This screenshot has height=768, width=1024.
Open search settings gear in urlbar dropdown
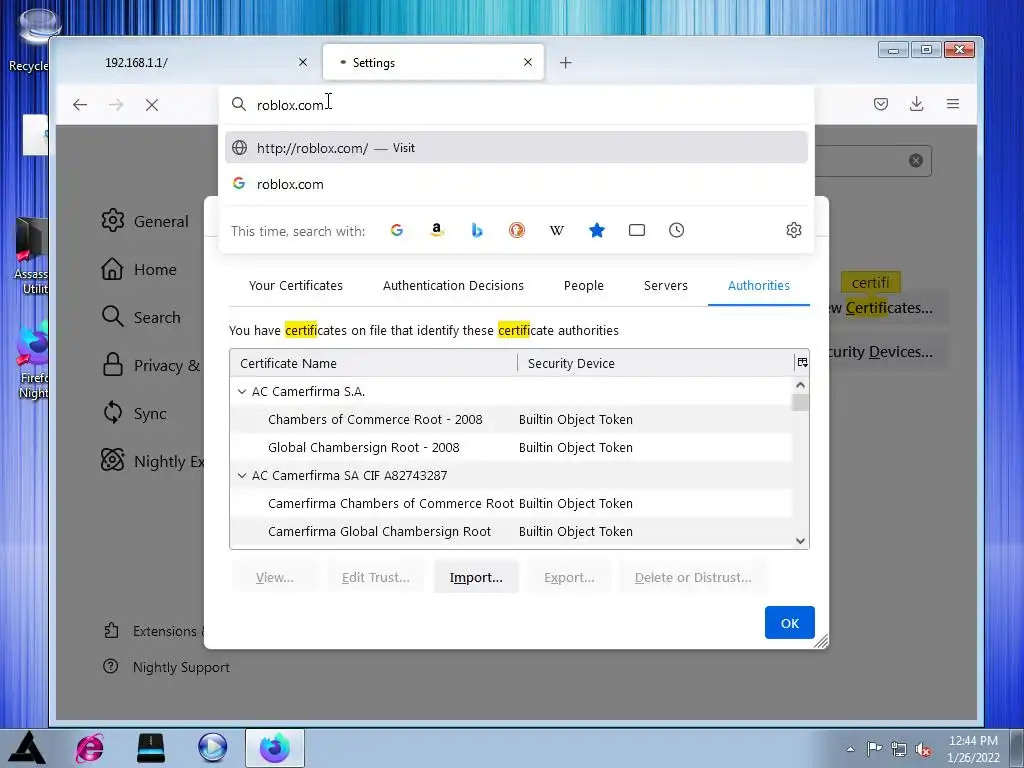793,230
